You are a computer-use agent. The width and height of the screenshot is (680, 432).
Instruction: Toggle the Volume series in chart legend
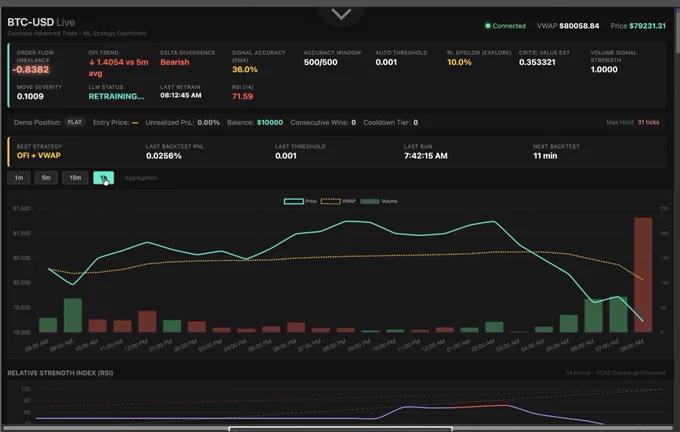point(379,201)
